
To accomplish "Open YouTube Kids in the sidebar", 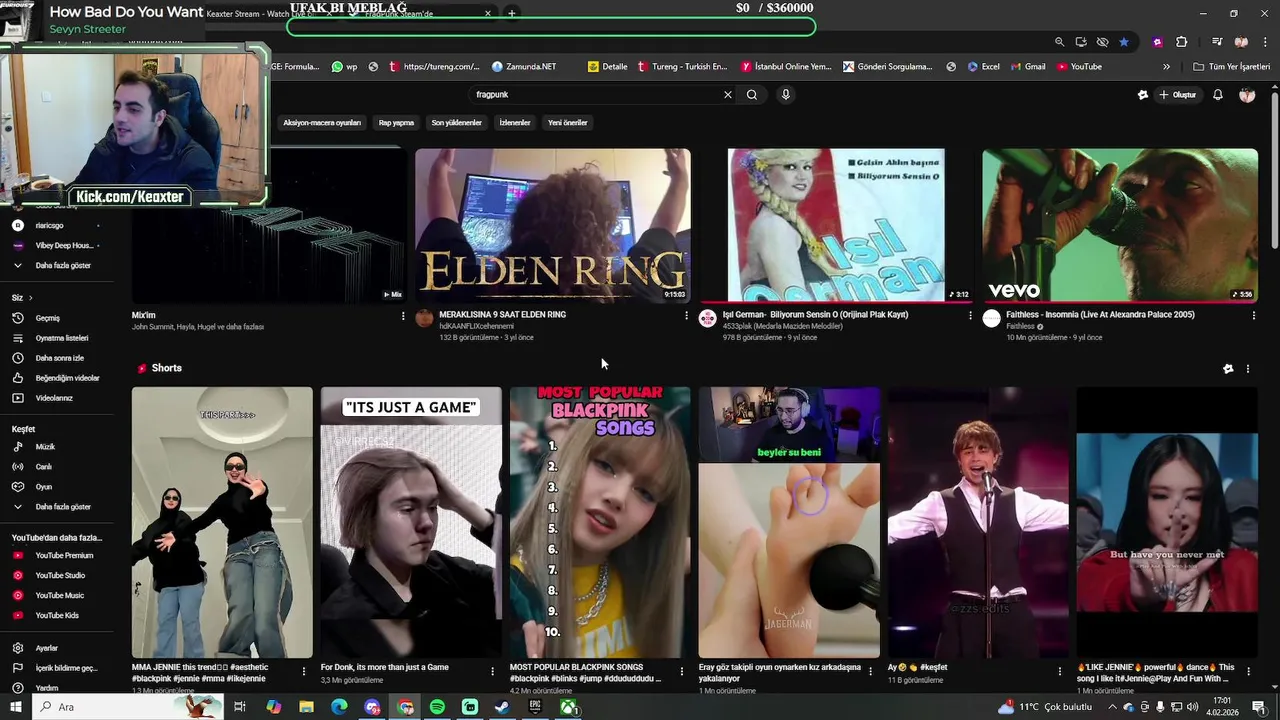I will click(57, 616).
